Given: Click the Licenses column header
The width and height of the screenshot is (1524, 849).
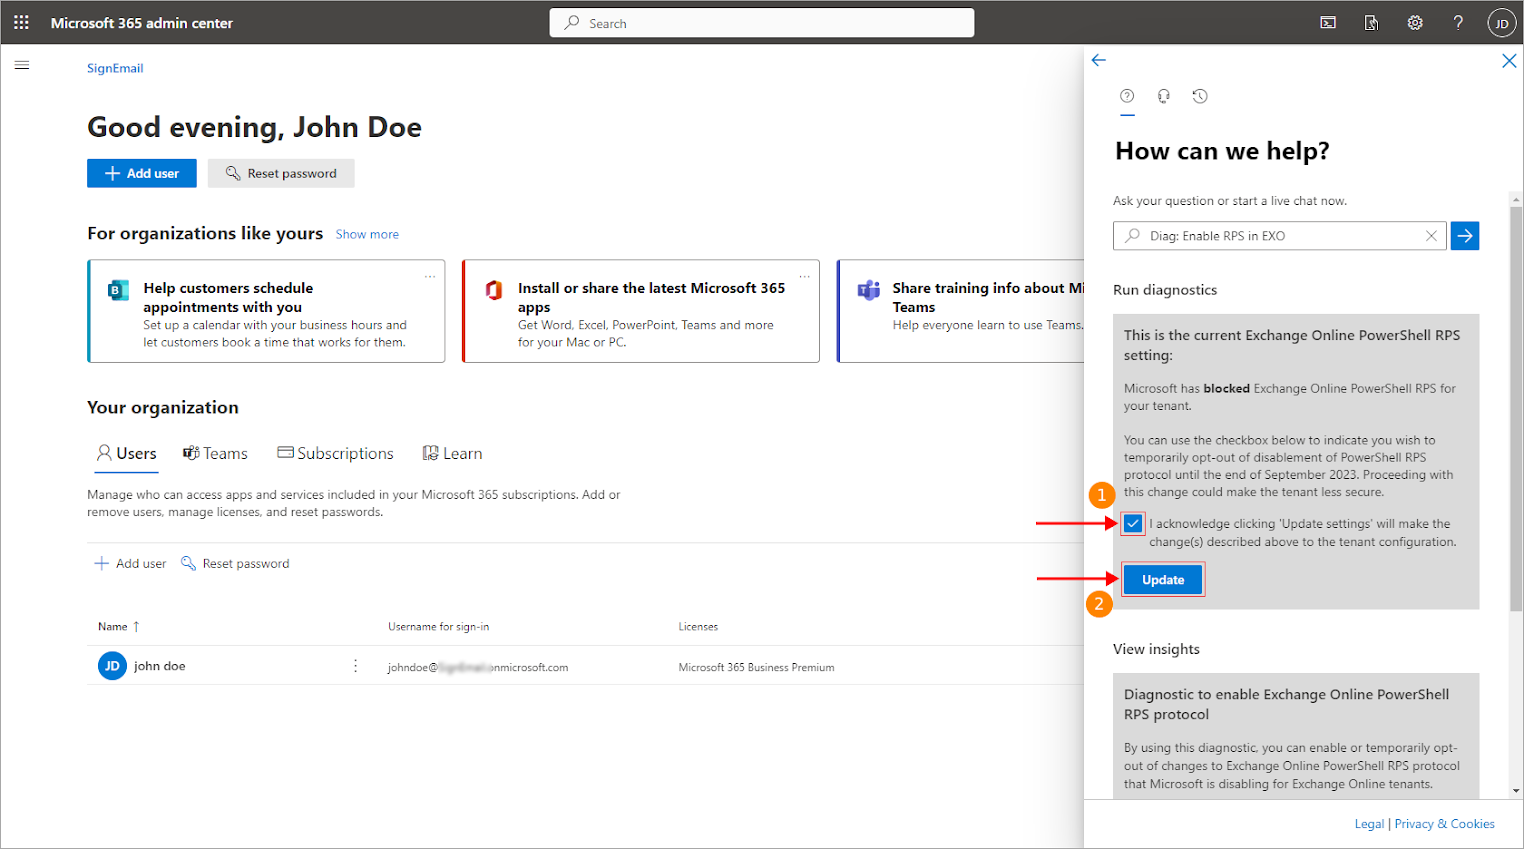Looking at the screenshot, I should [x=698, y=626].
